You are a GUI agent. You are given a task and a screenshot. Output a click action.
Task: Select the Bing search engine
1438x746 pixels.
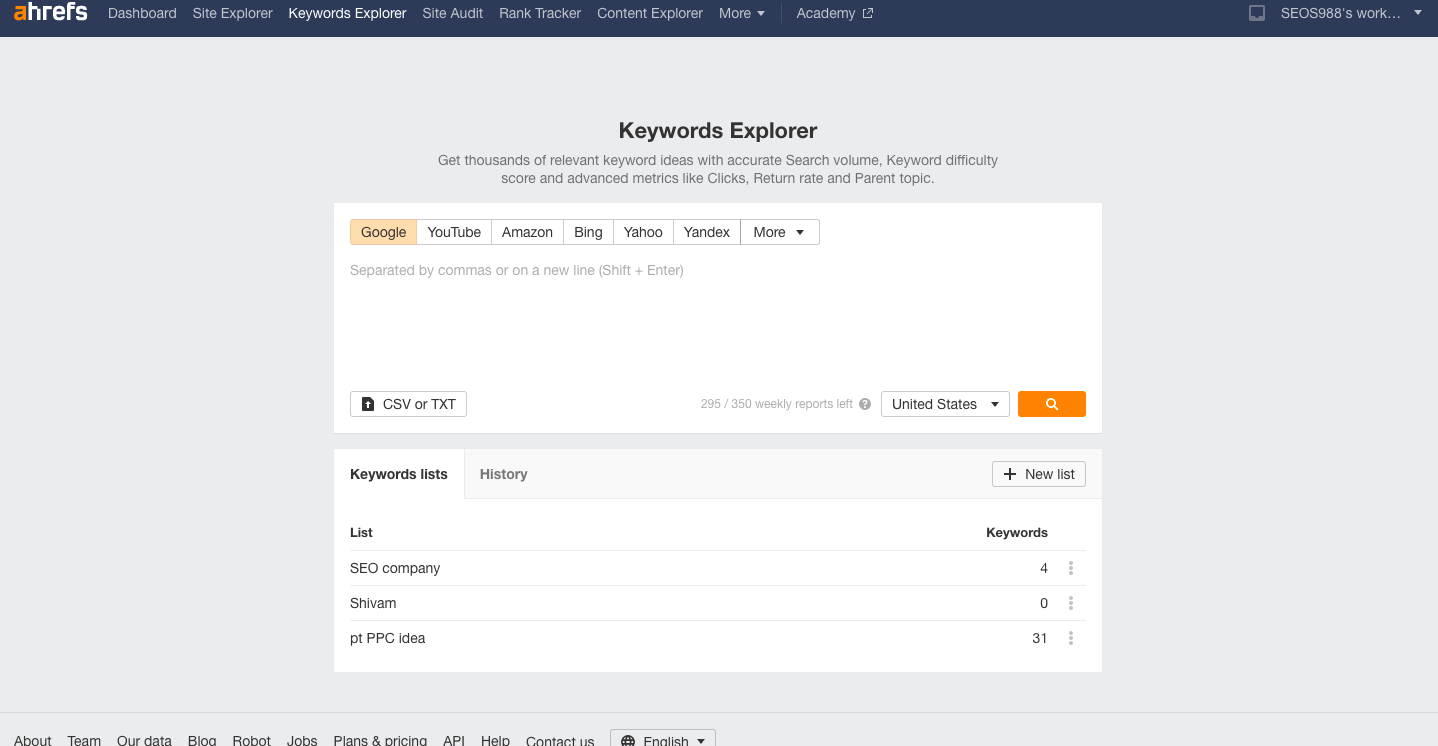coord(588,232)
